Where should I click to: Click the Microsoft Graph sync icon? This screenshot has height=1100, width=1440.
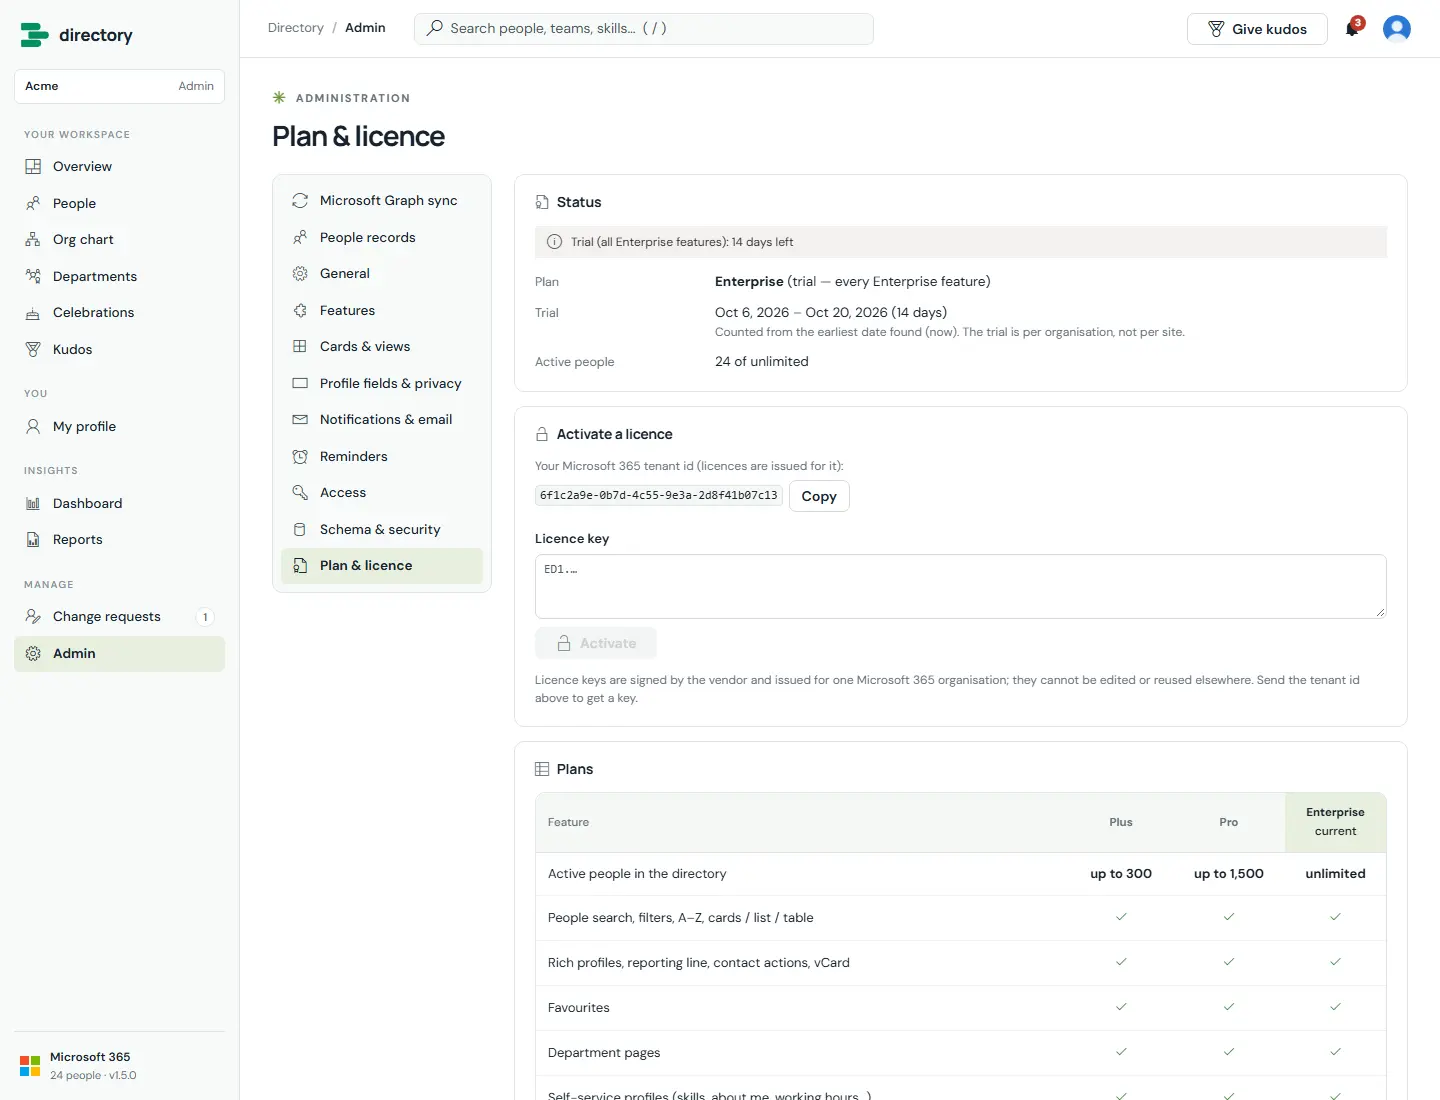point(300,201)
